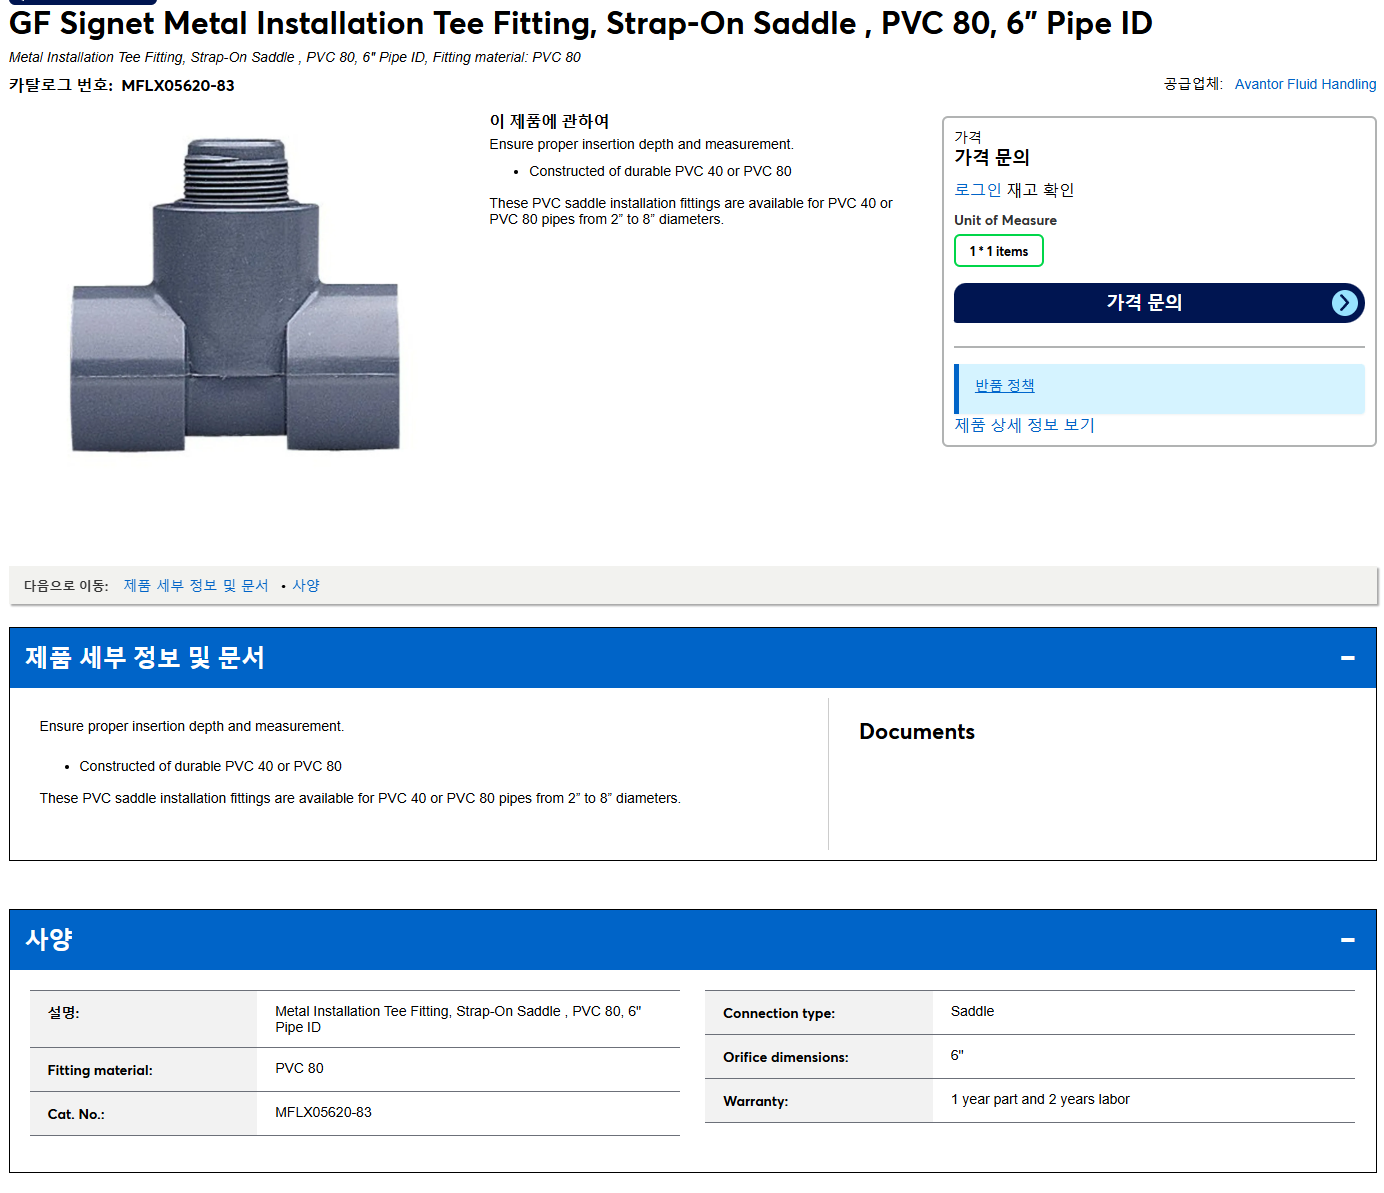Click the Unit of Measure label
The width and height of the screenshot is (1384, 1193).
pyautogui.click(x=1005, y=220)
